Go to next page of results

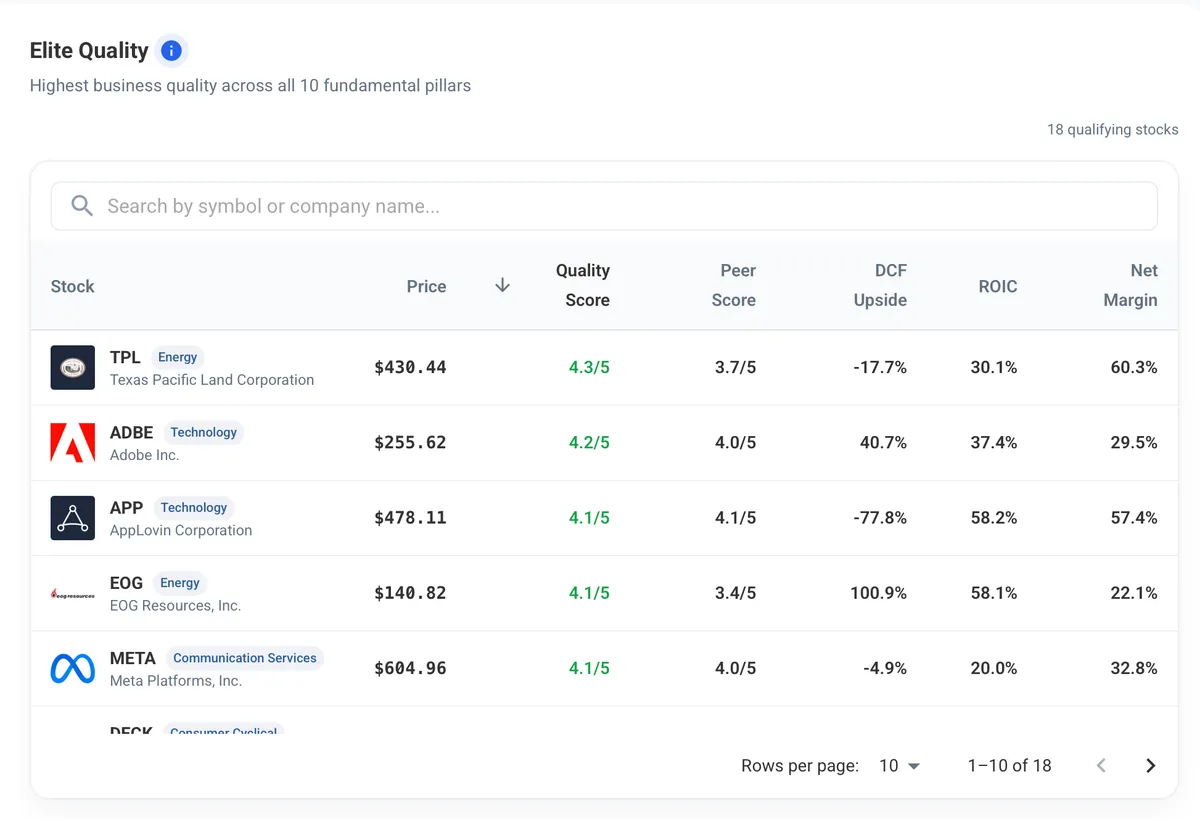tap(1150, 766)
